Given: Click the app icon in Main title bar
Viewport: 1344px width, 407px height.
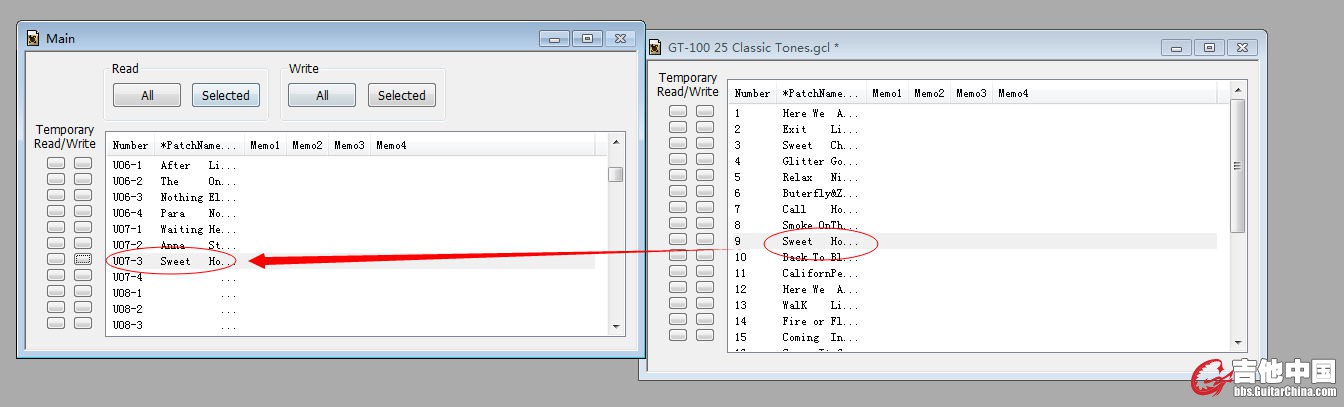Looking at the screenshot, I should [x=33, y=39].
